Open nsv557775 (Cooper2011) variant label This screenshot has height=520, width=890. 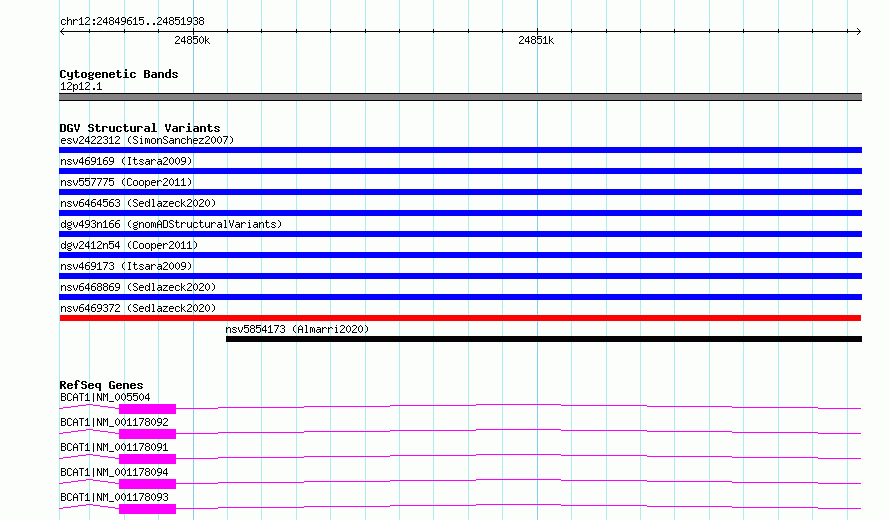tap(126, 182)
